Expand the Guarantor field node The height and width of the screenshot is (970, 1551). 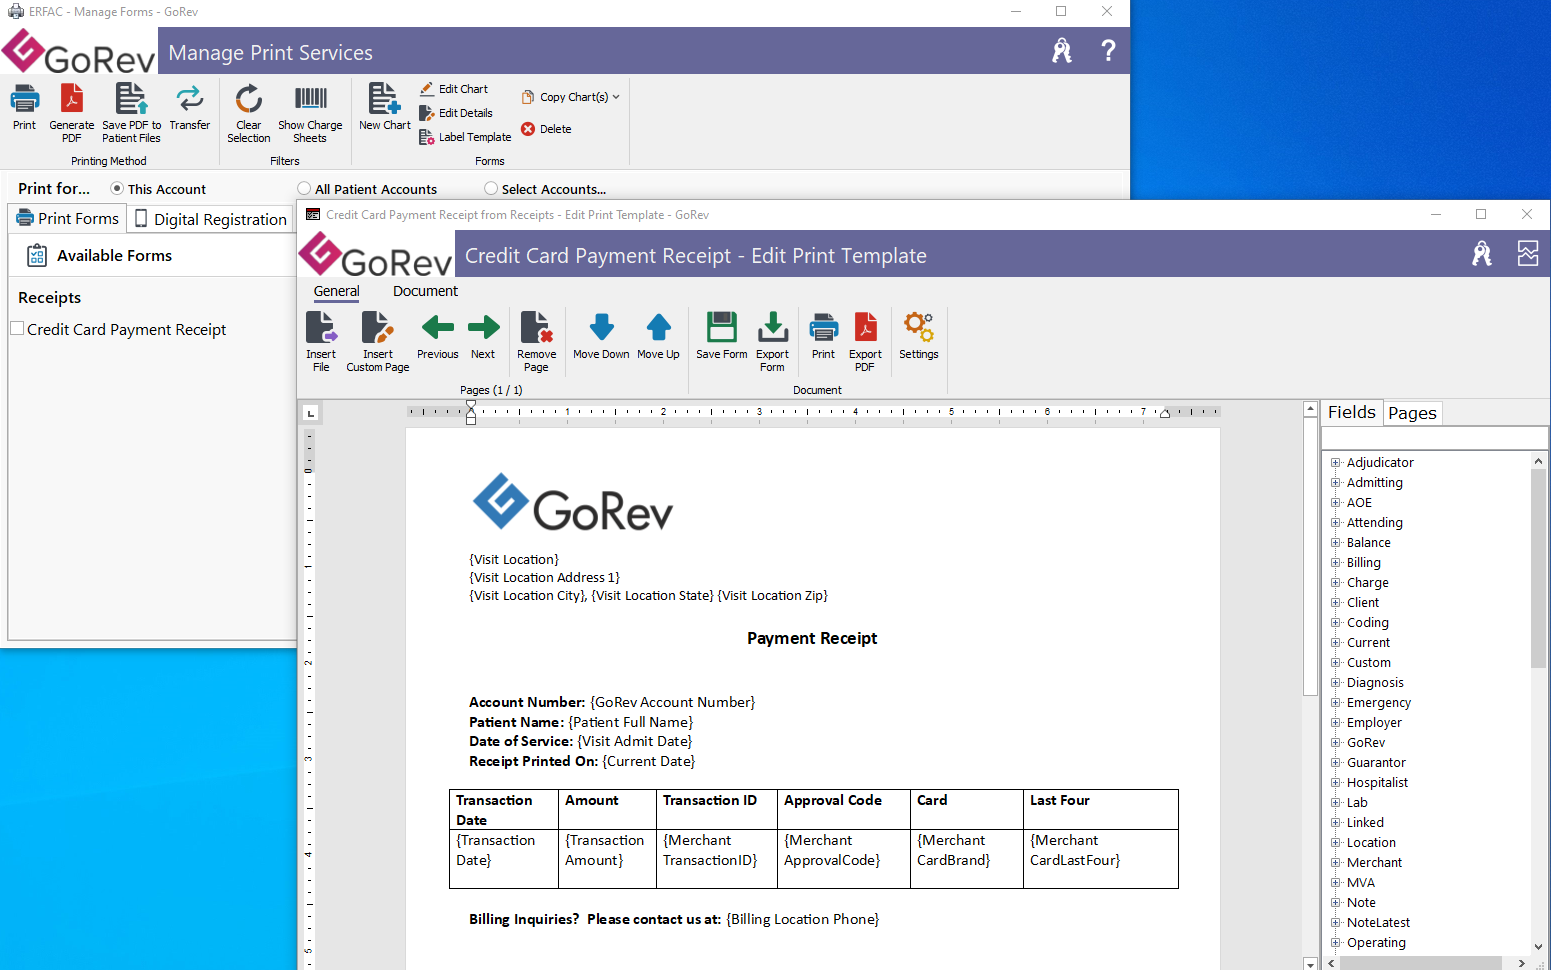1335,762
